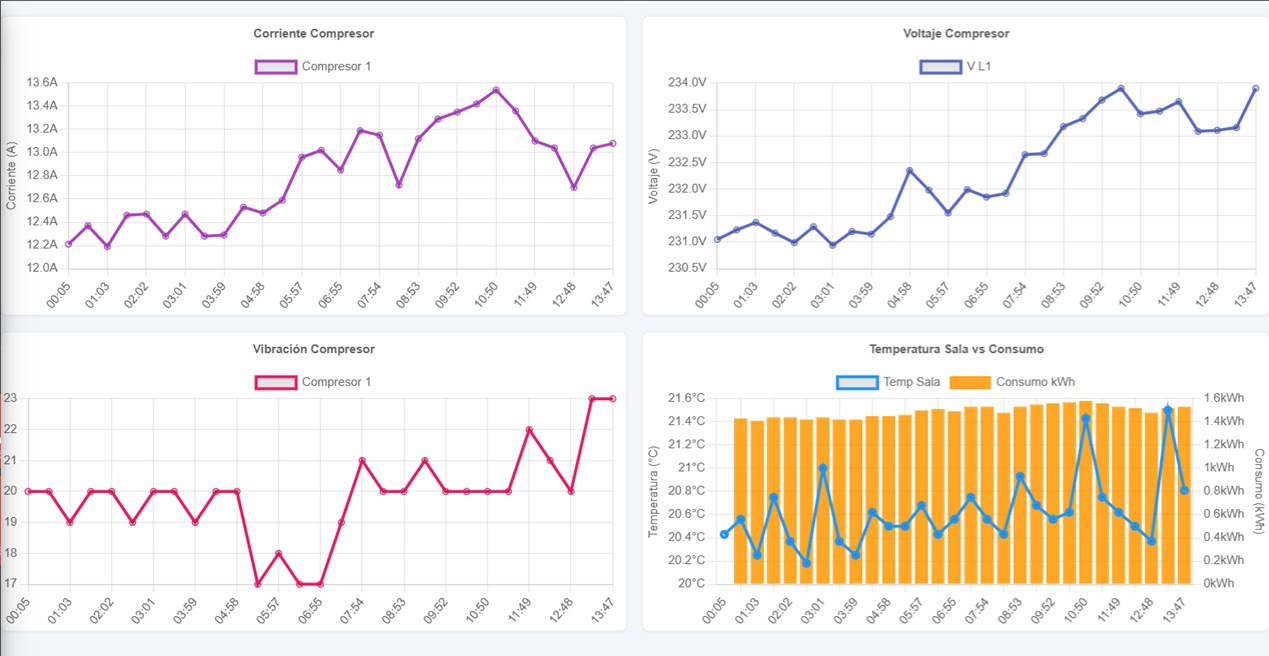Image resolution: width=1269 pixels, height=656 pixels.
Task: Toggle Compresor 1 legend in Vibración Compresor chart
Action: tap(313, 382)
